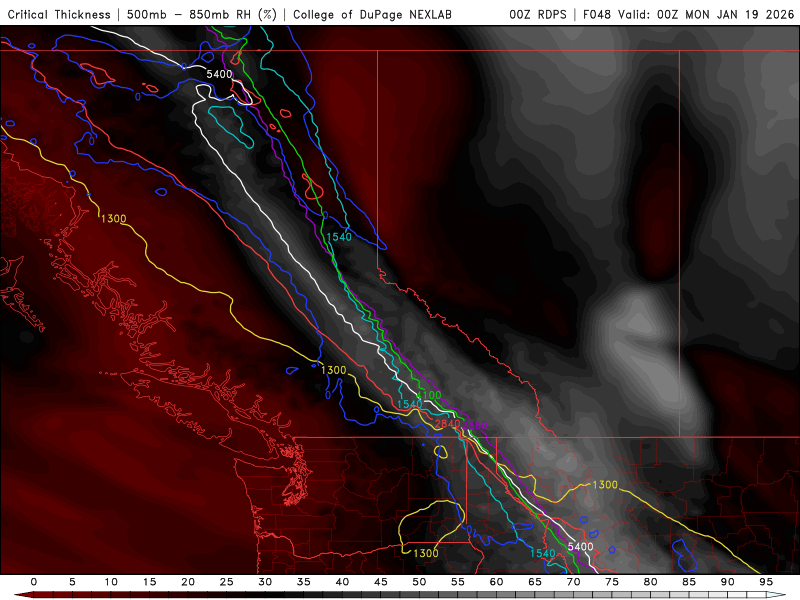800x600 pixels.
Task: Click the purple '2560' contour label
Action: coord(477,425)
